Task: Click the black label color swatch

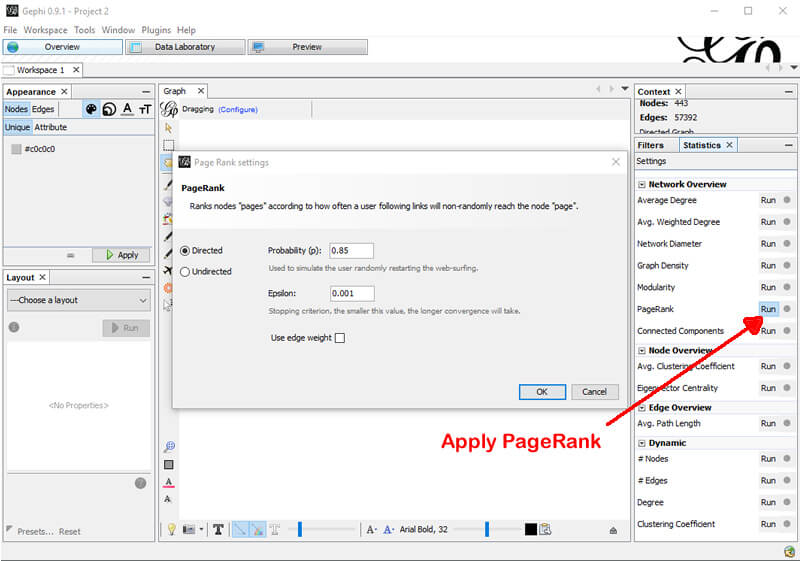Action: coord(531,529)
